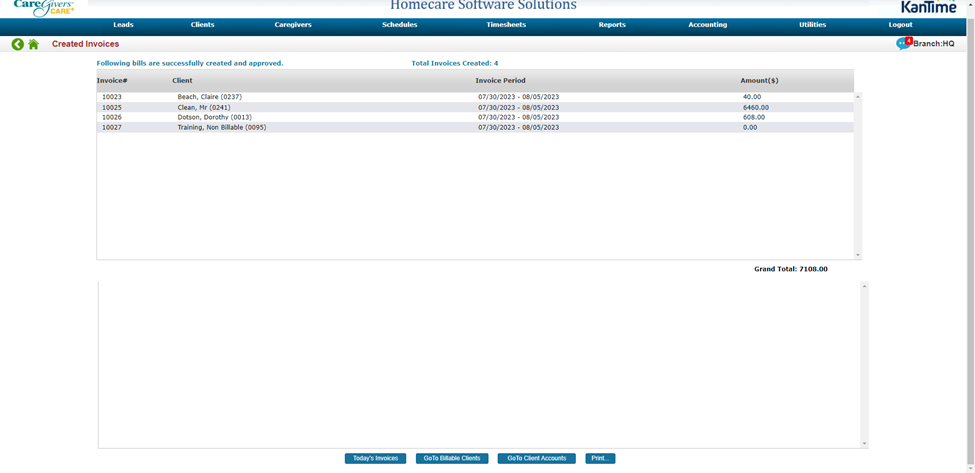The height and width of the screenshot is (473, 975).
Task: Open the Timesheets menu
Action: (506, 25)
